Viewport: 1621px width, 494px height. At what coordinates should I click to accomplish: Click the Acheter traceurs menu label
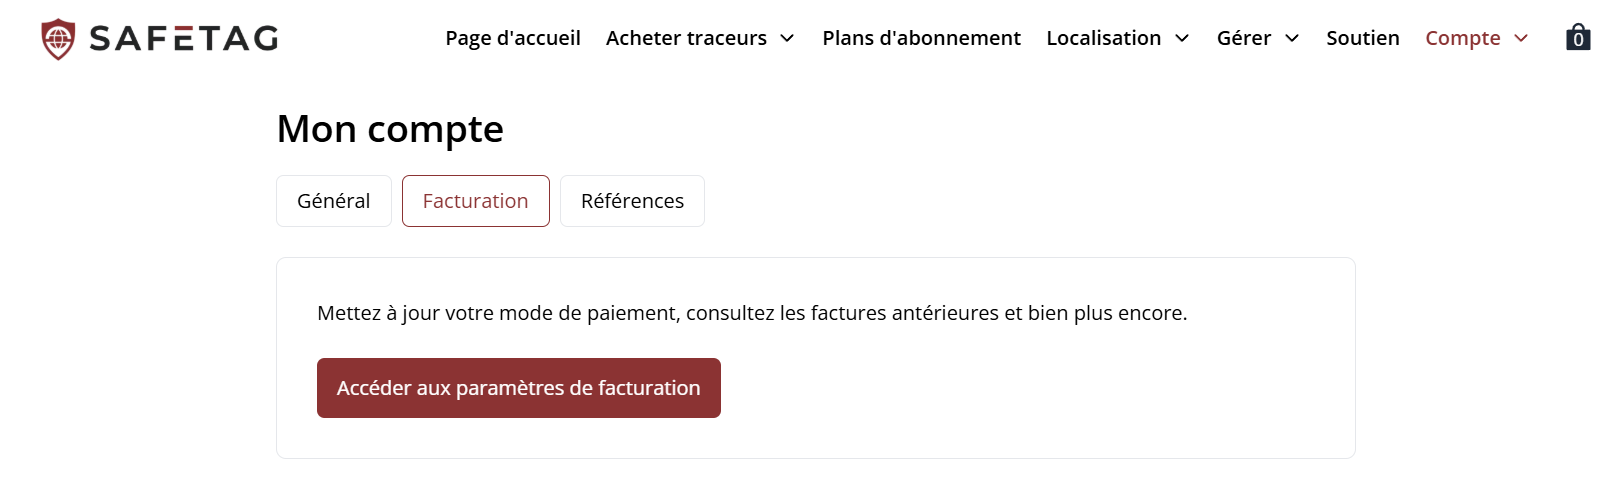pos(686,38)
